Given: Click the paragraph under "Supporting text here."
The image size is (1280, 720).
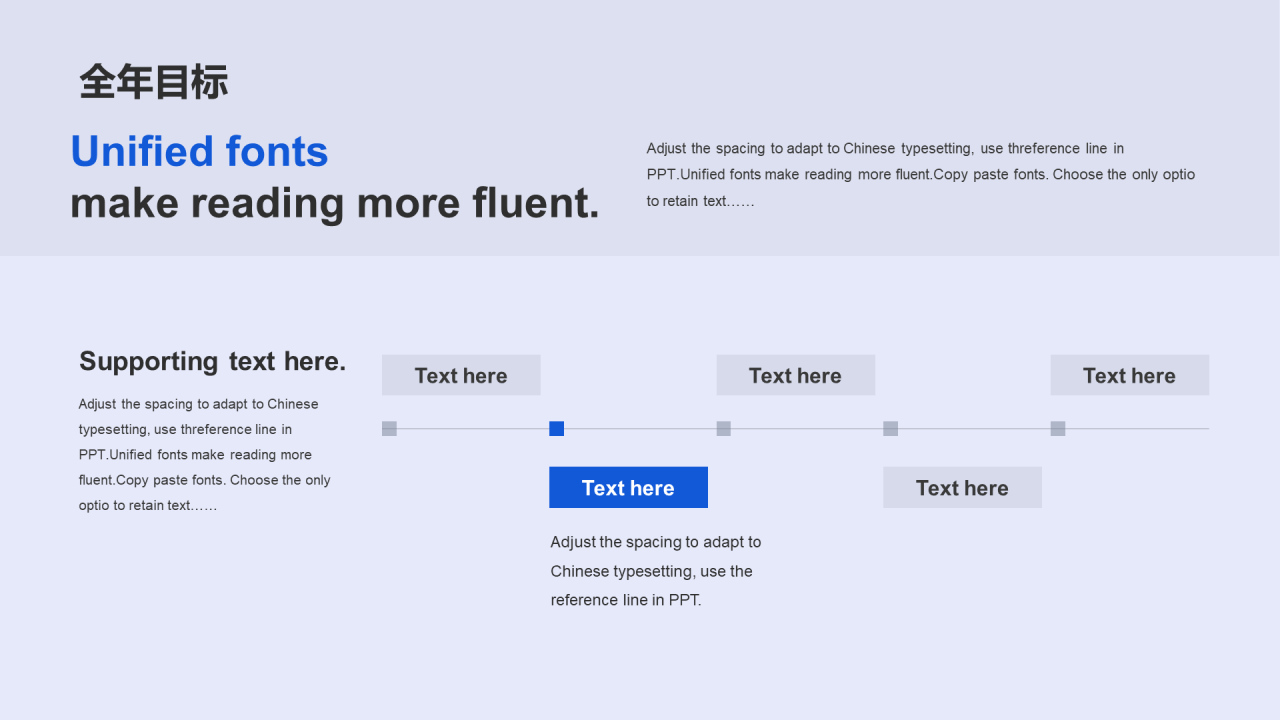Looking at the screenshot, I should (205, 455).
